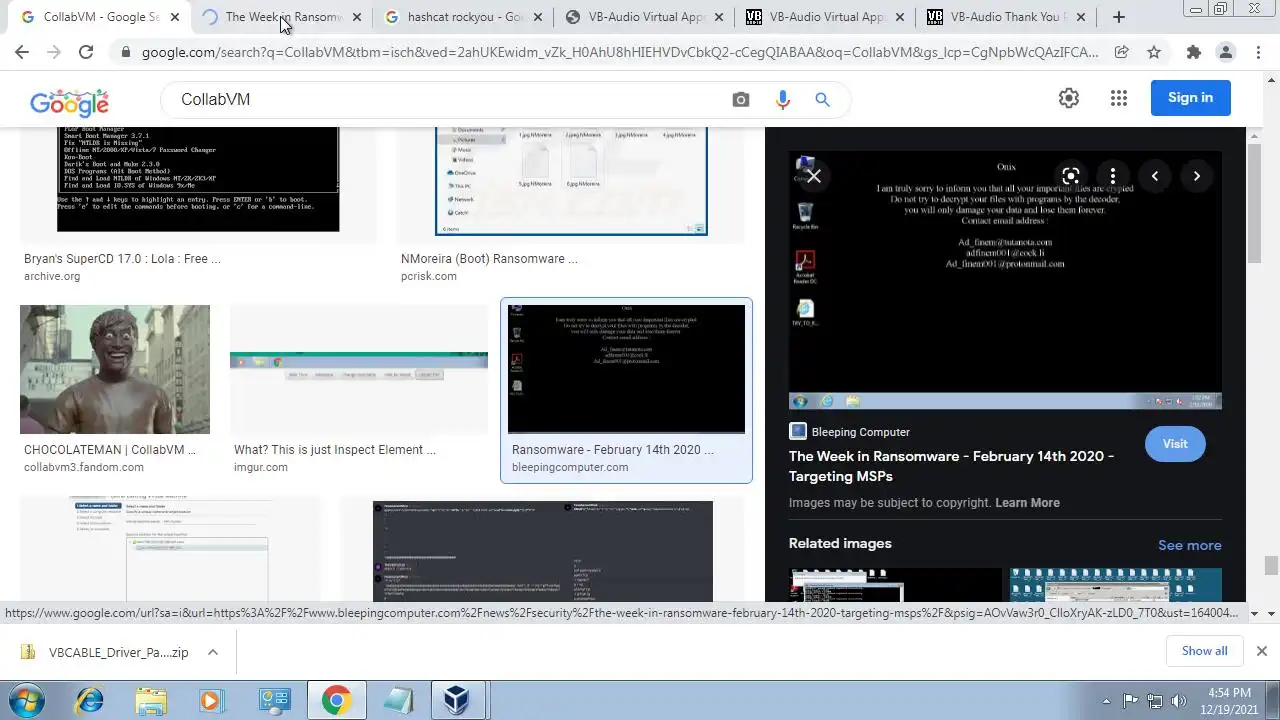Click the address bar URL
Viewport: 1280px width, 720px height.
tap(620, 52)
